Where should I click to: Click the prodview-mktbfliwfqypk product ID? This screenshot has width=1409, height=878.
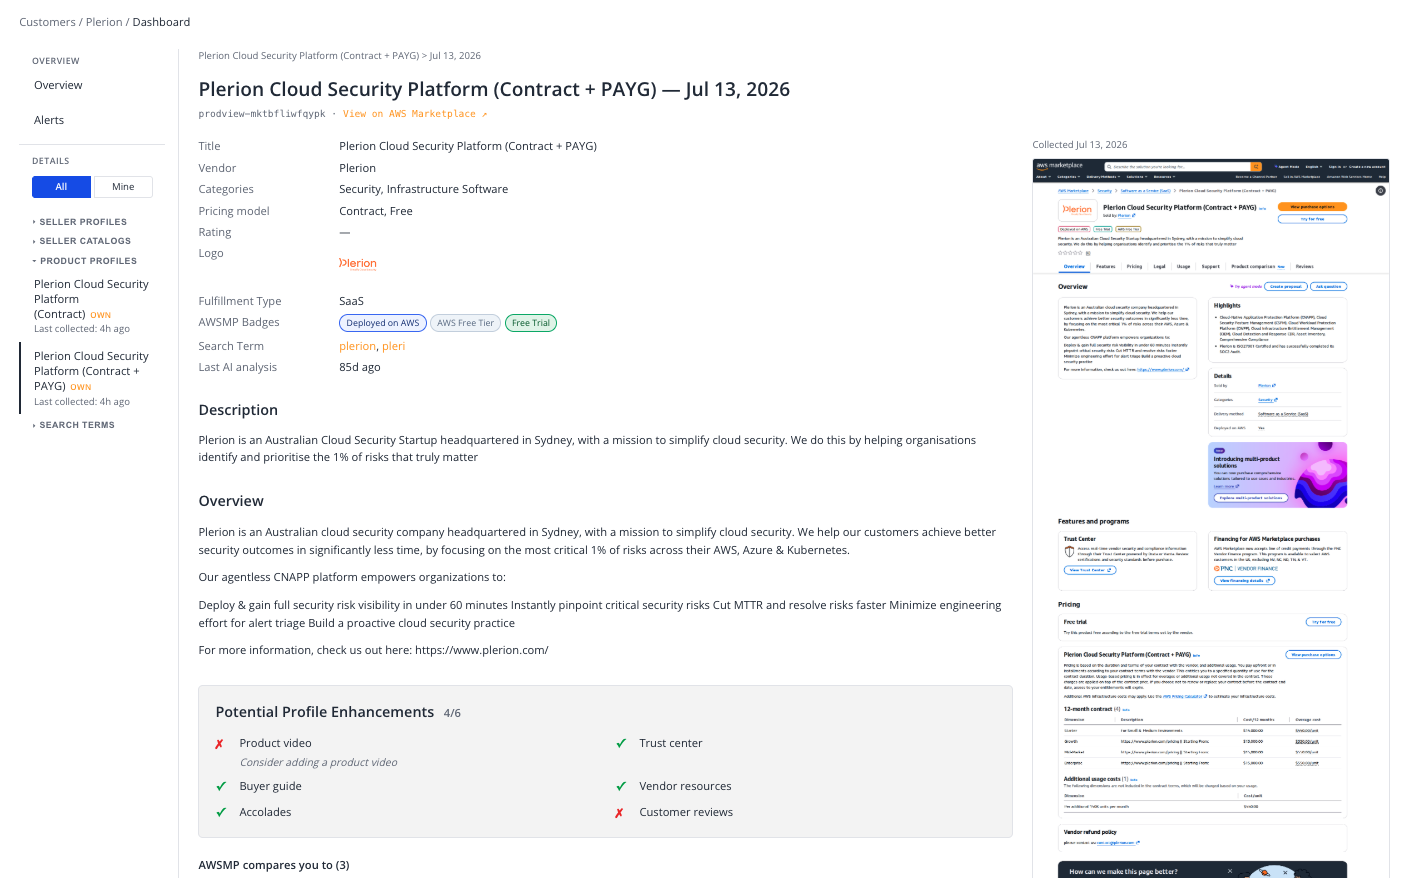(x=262, y=114)
